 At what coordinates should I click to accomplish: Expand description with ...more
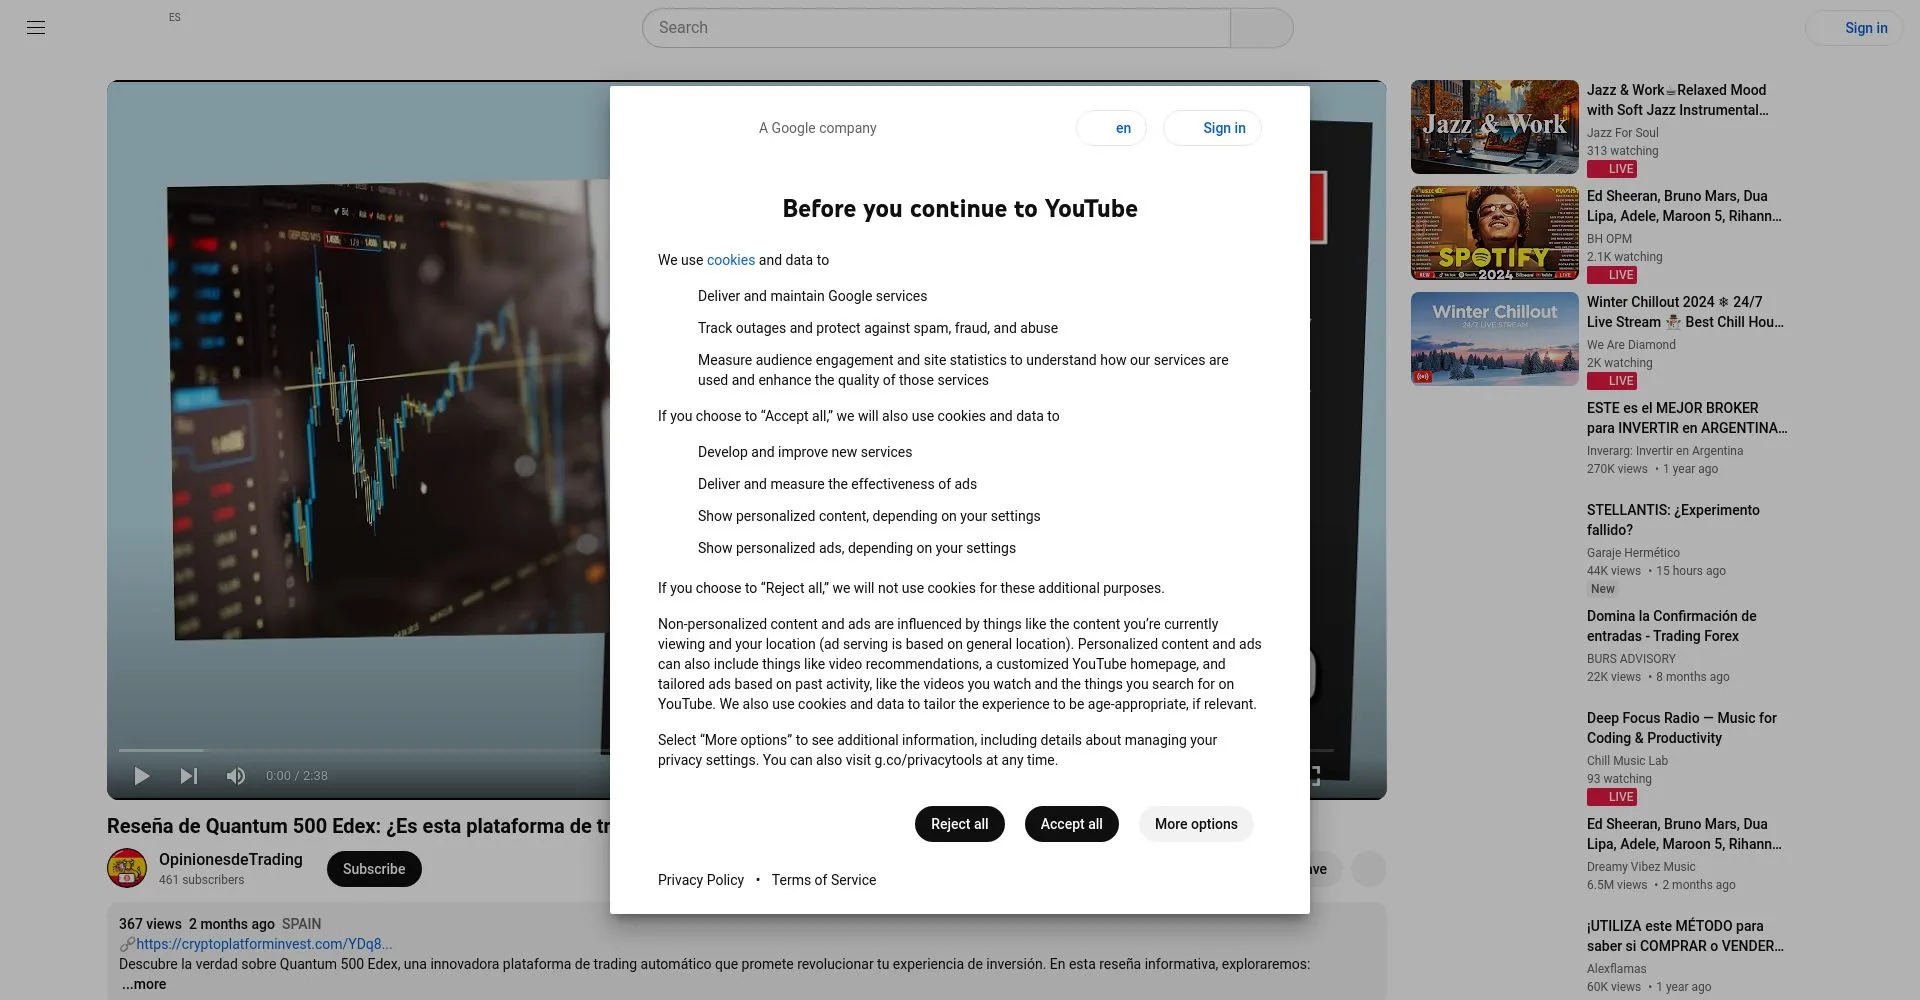[144, 984]
